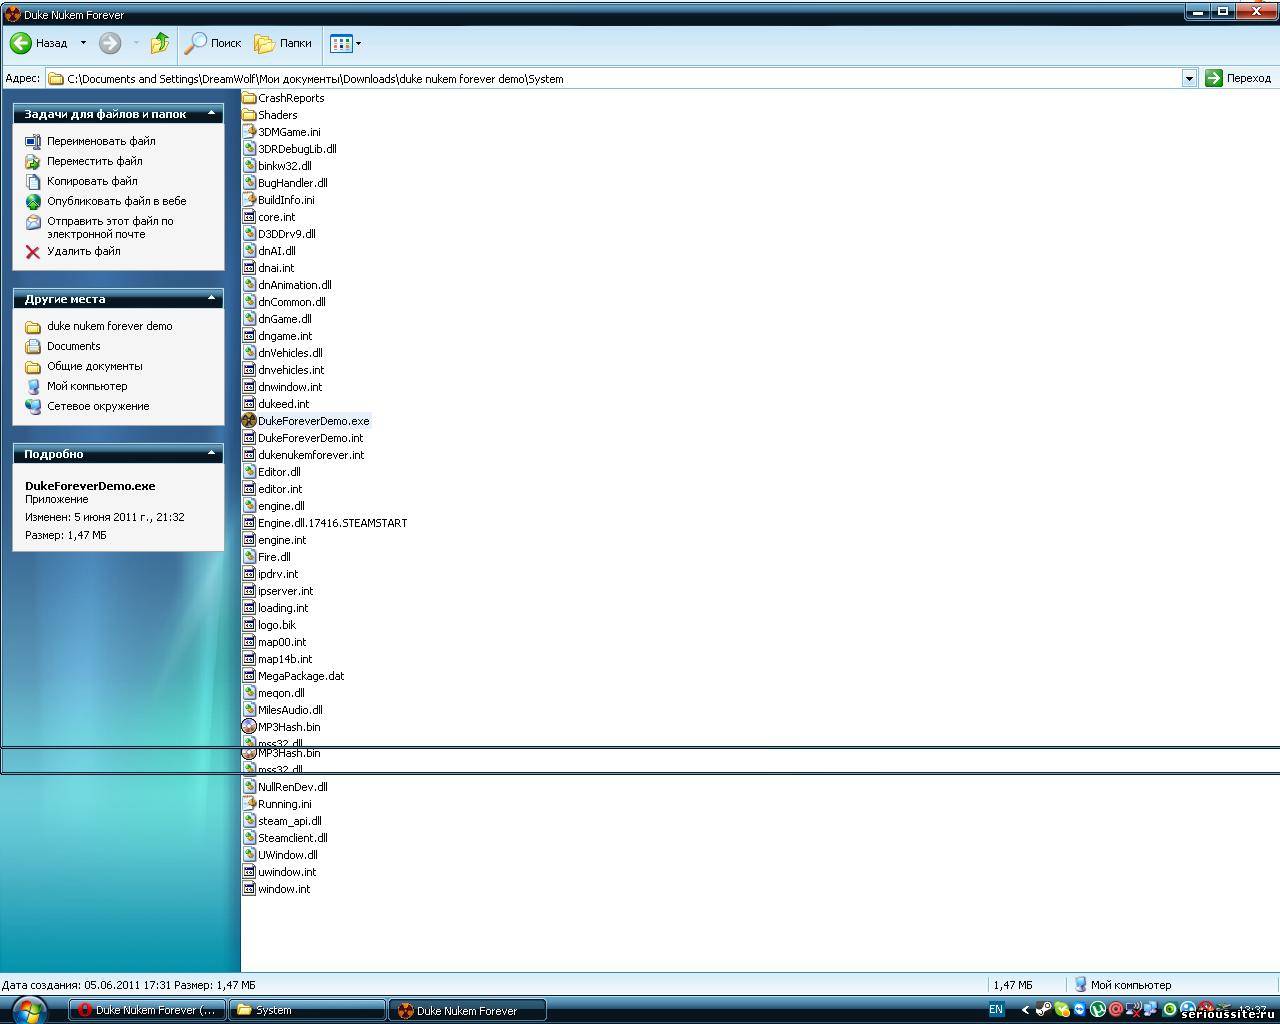1280x1024 pixels.
Task: Select the steam_api.dll file icon
Action: point(249,821)
